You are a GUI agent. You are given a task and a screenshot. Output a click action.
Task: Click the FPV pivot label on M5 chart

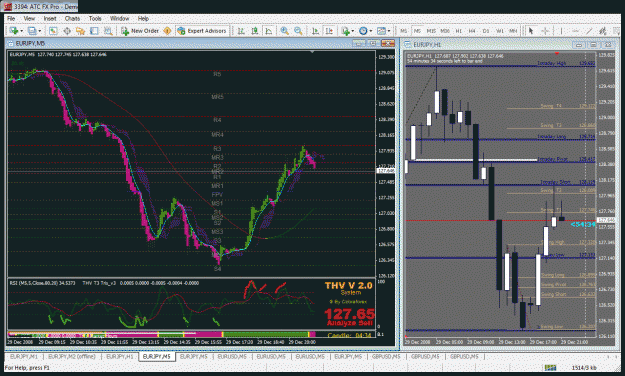pos(217,195)
